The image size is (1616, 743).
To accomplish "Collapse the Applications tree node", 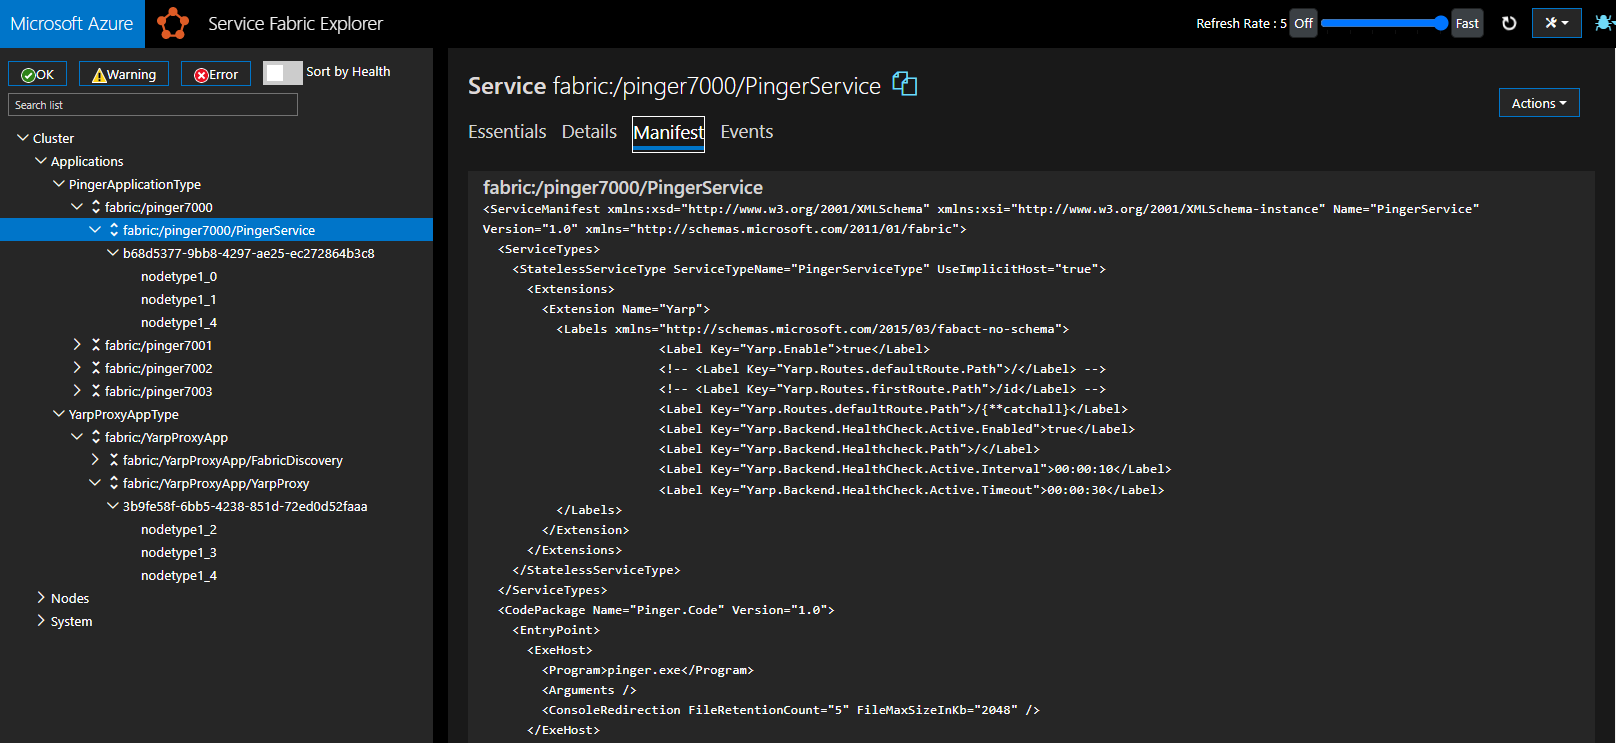I will (41, 160).
